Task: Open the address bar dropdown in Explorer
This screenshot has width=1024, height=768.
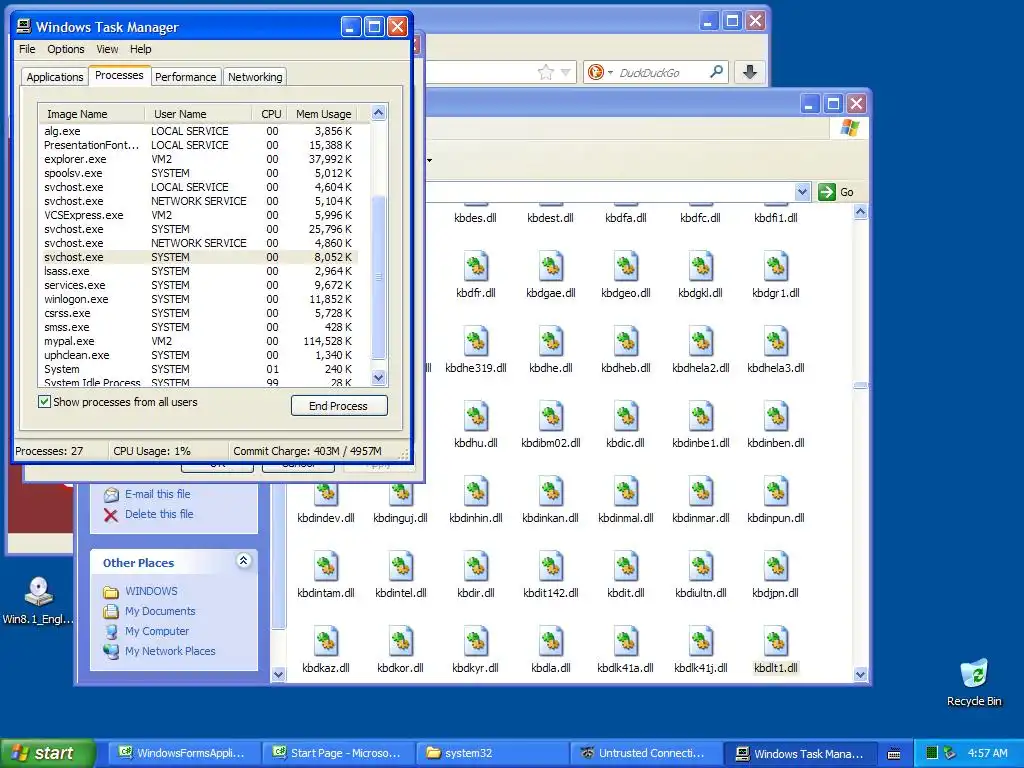Action: click(803, 192)
